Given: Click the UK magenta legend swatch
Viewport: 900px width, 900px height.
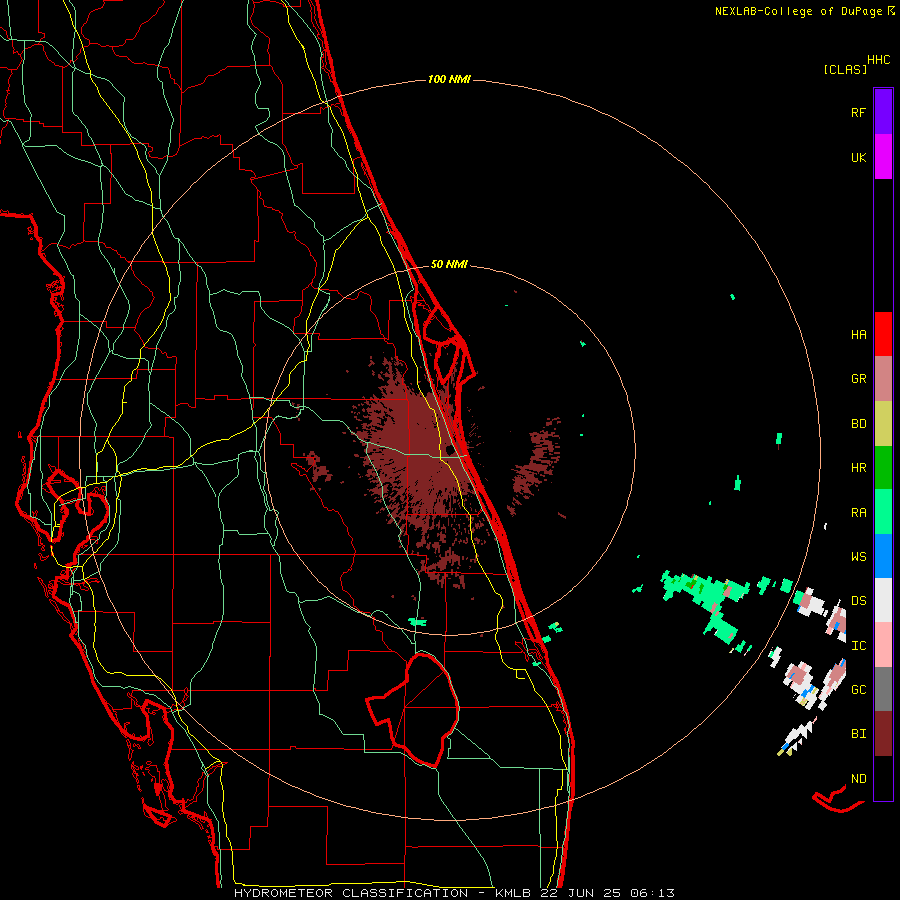Looking at the screenshot, I should tap(883, 156).
